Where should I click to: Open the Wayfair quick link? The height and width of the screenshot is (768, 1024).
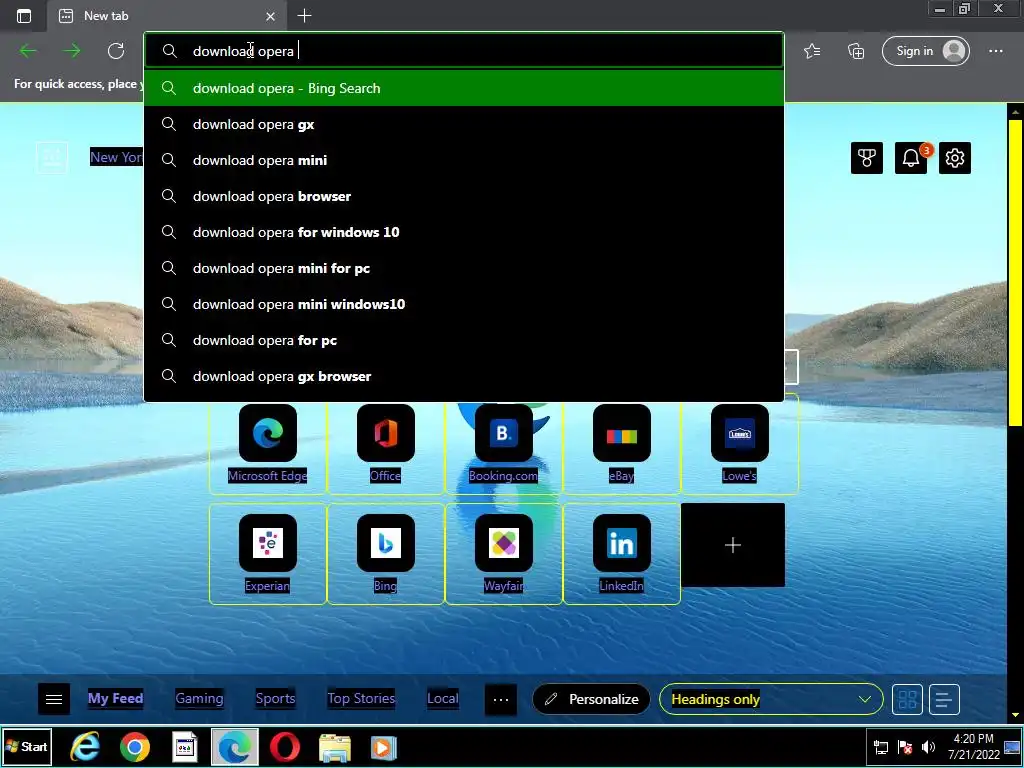click(504, 554)
